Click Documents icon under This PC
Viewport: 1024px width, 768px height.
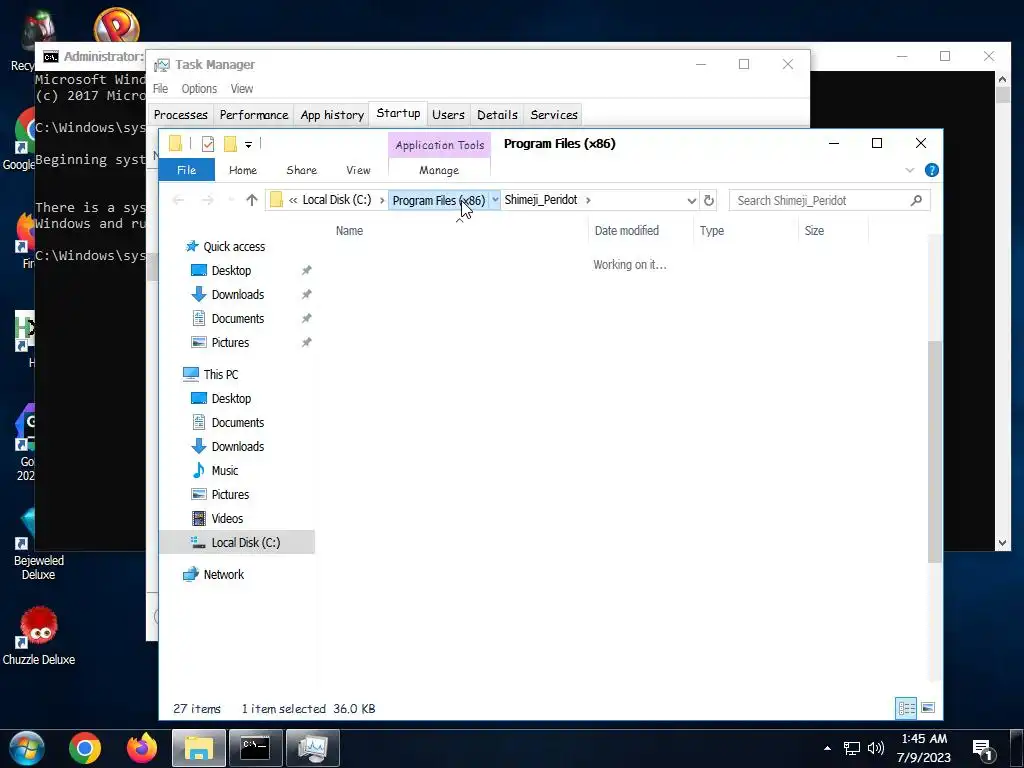(199, 423)
